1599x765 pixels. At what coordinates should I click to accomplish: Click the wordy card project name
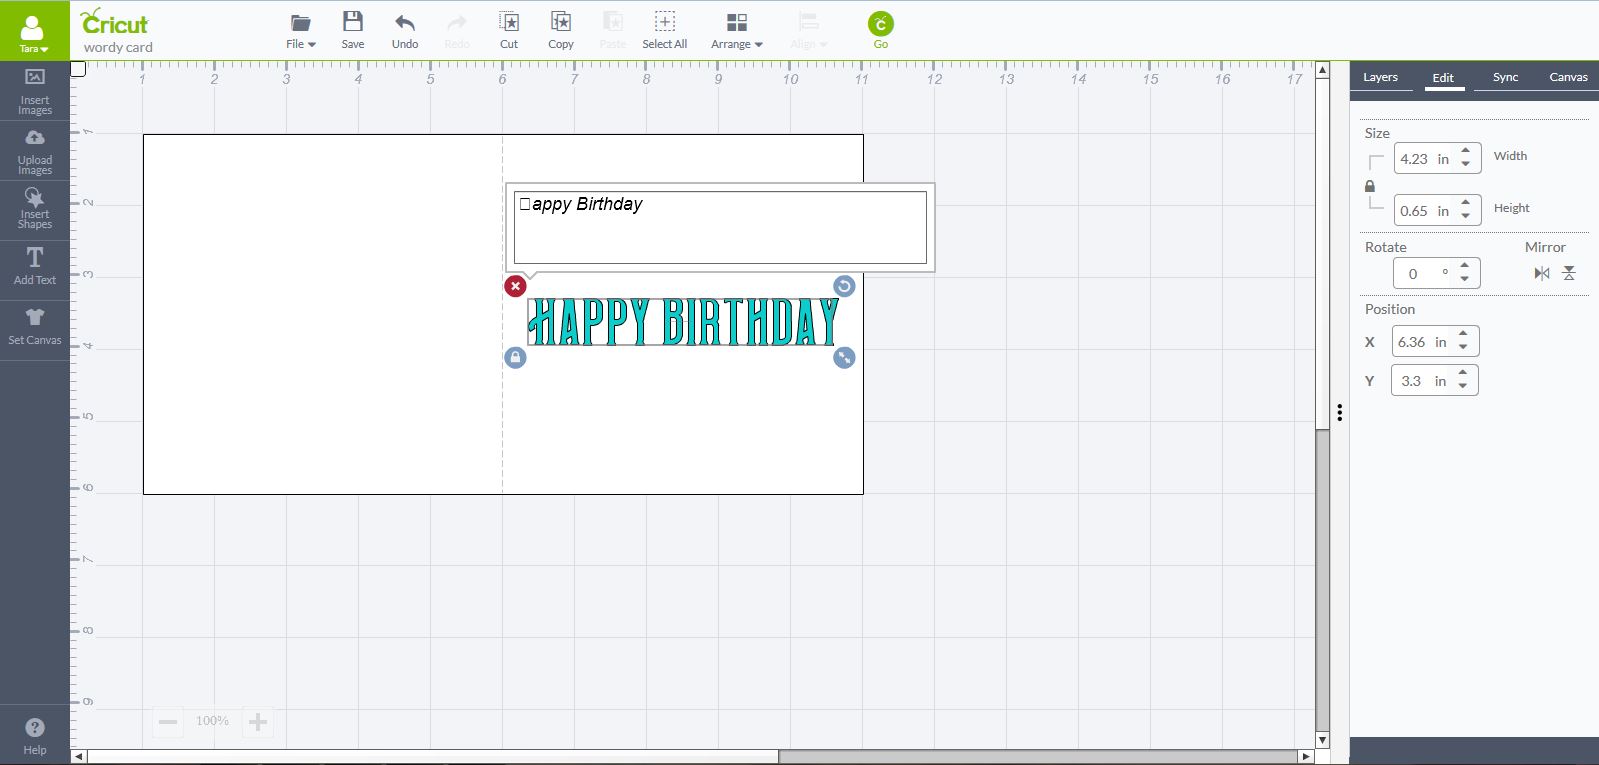[x=118, y=47]
